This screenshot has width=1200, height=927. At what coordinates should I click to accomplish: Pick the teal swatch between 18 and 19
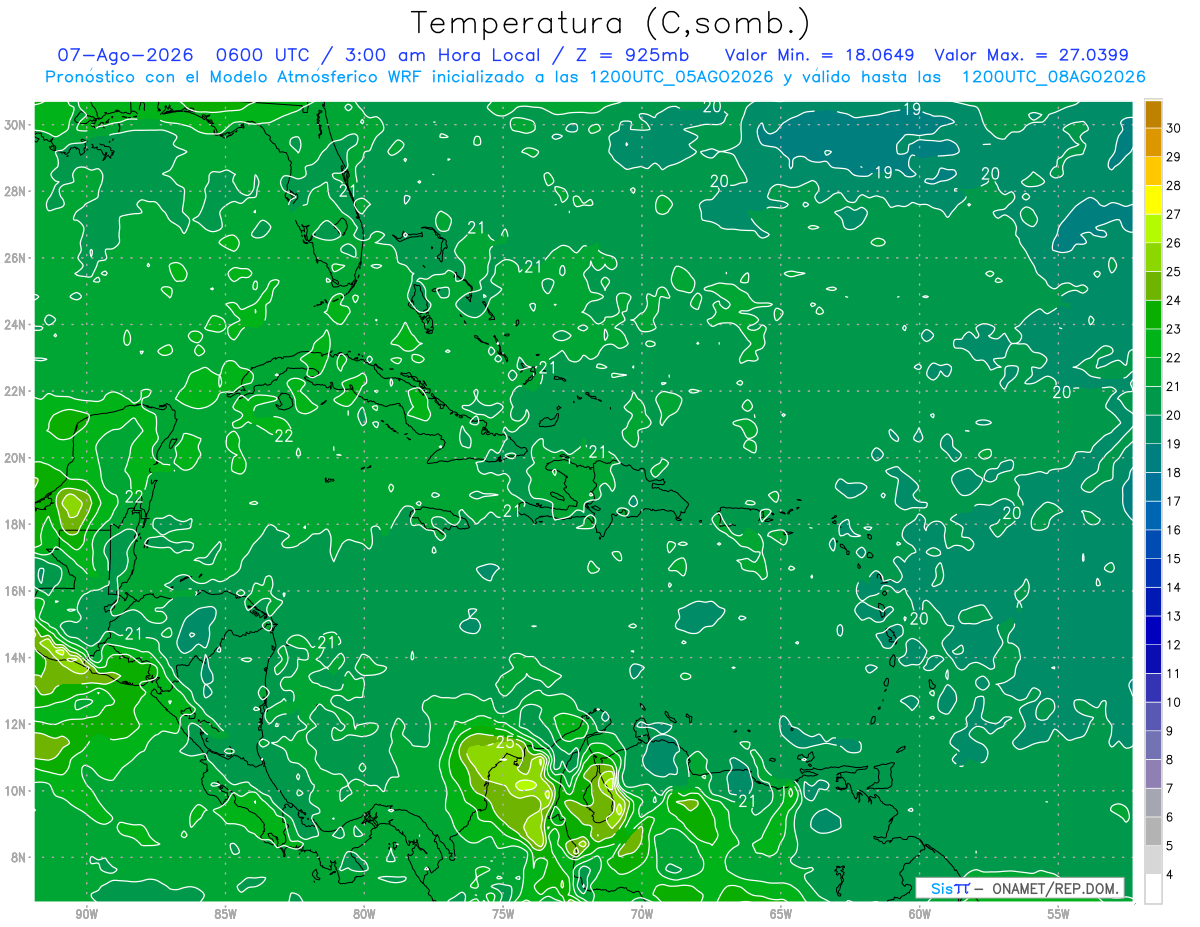(1153, 458)
